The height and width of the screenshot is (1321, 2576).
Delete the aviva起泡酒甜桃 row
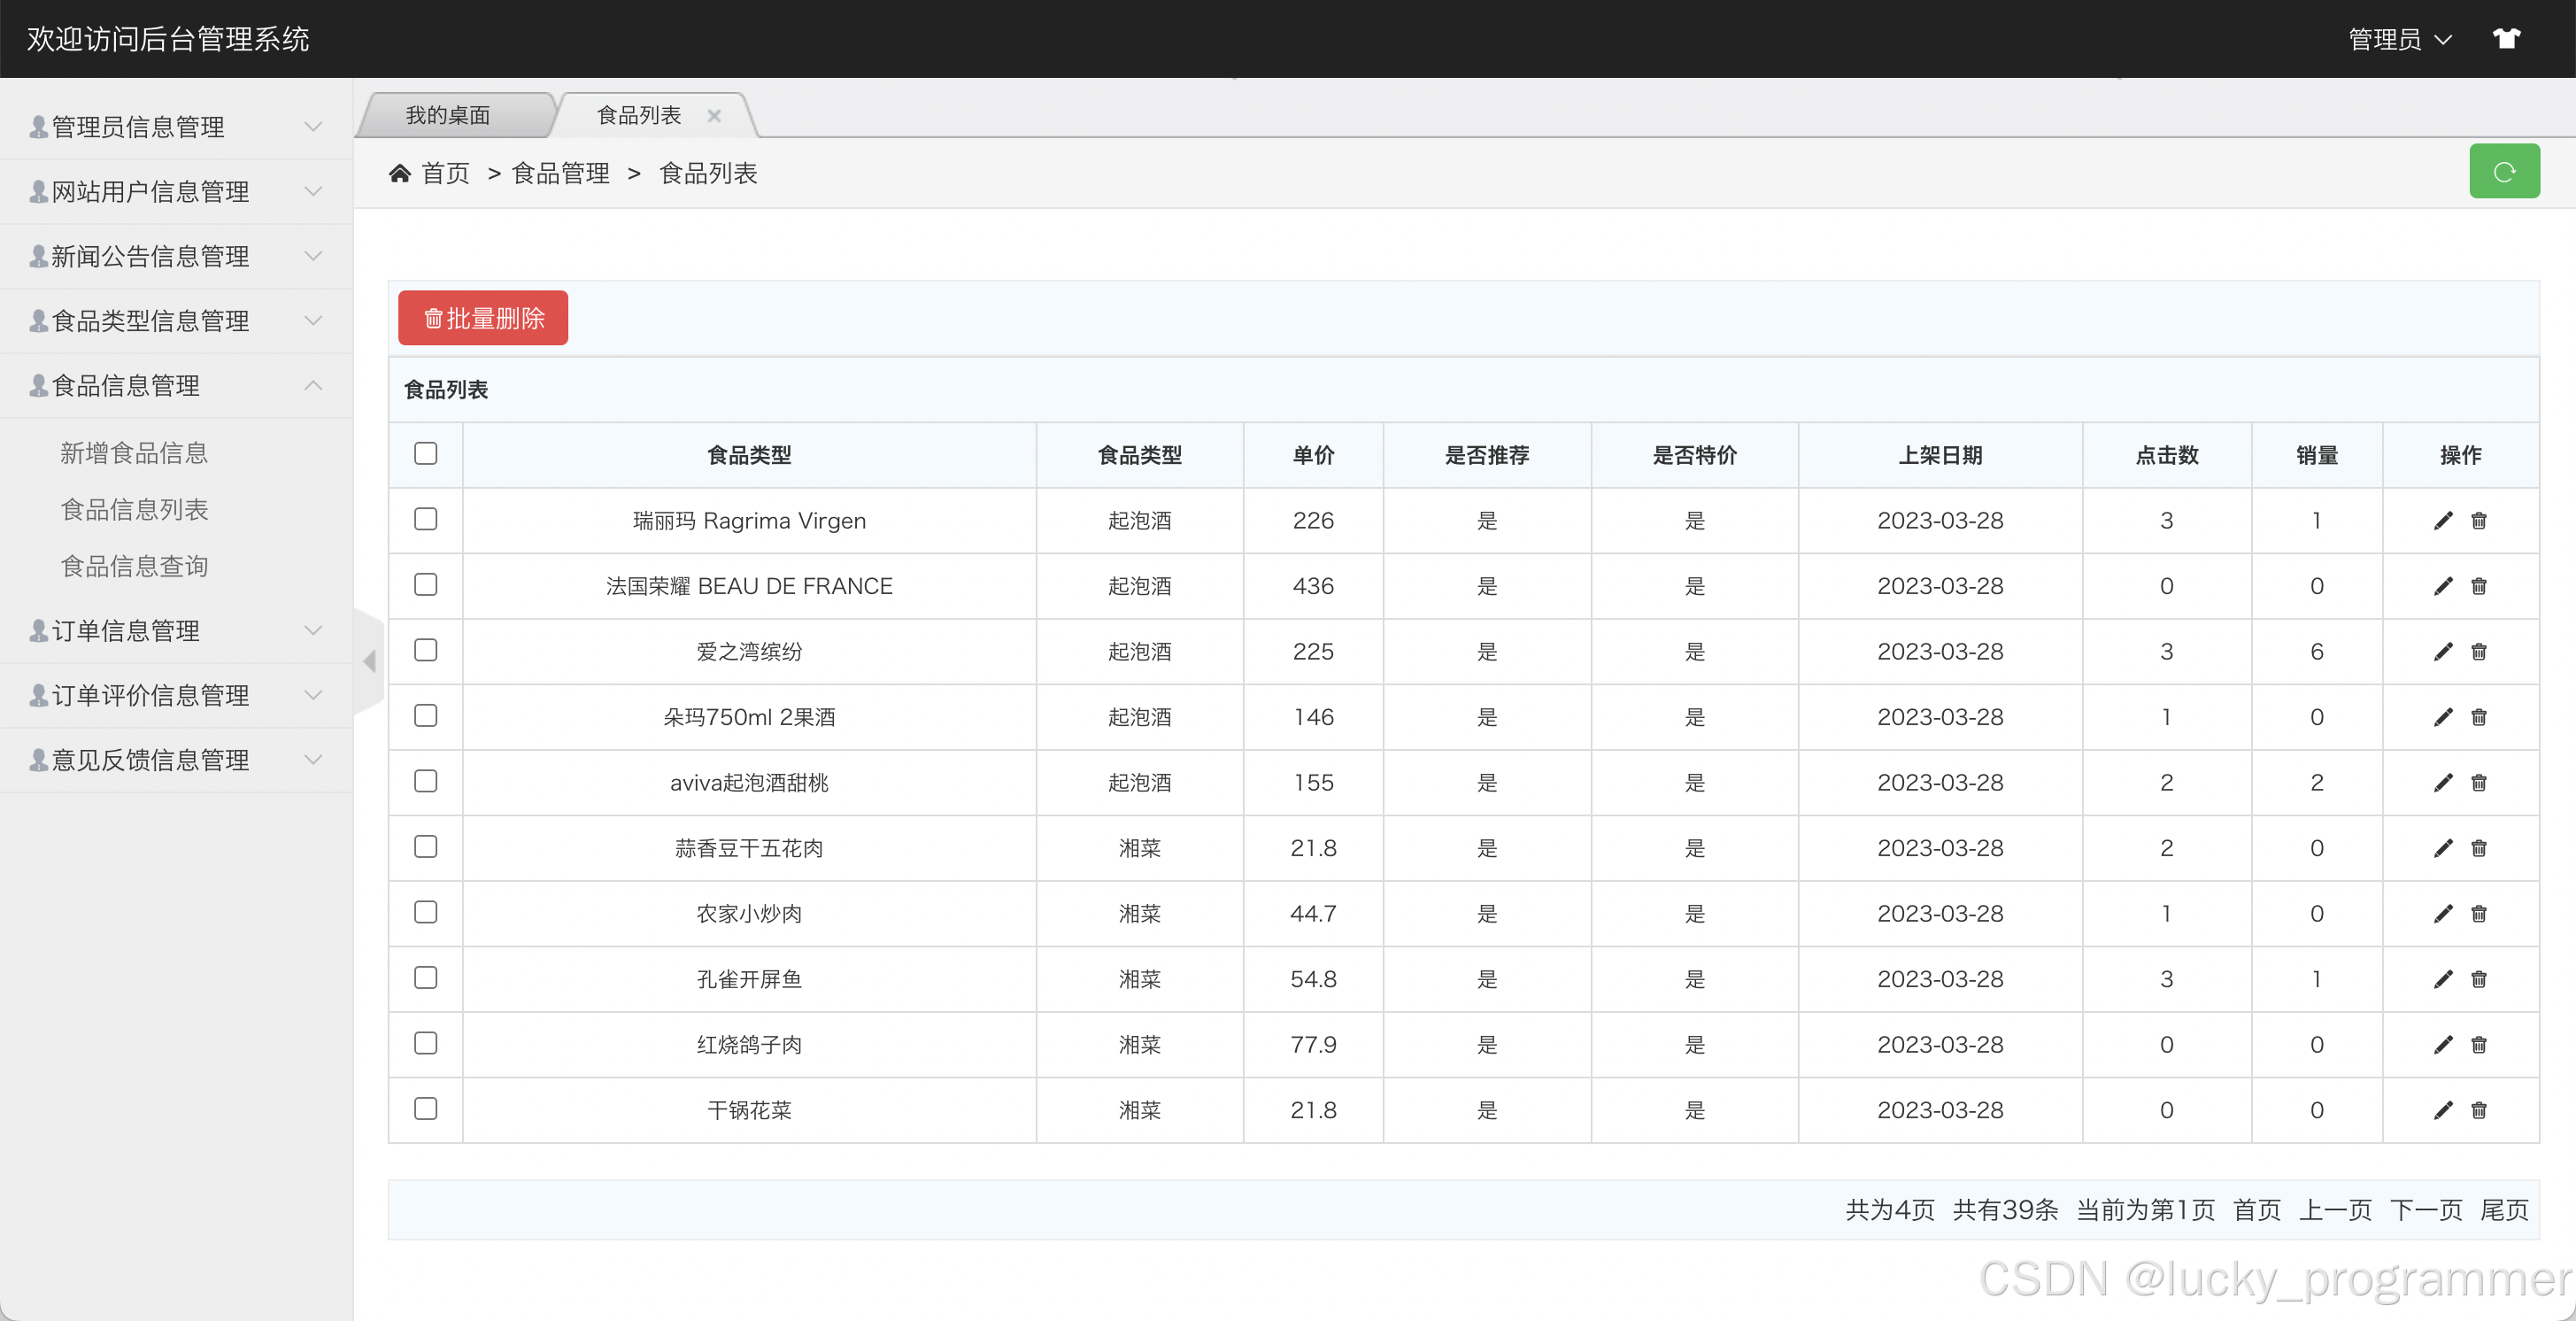2478,782
